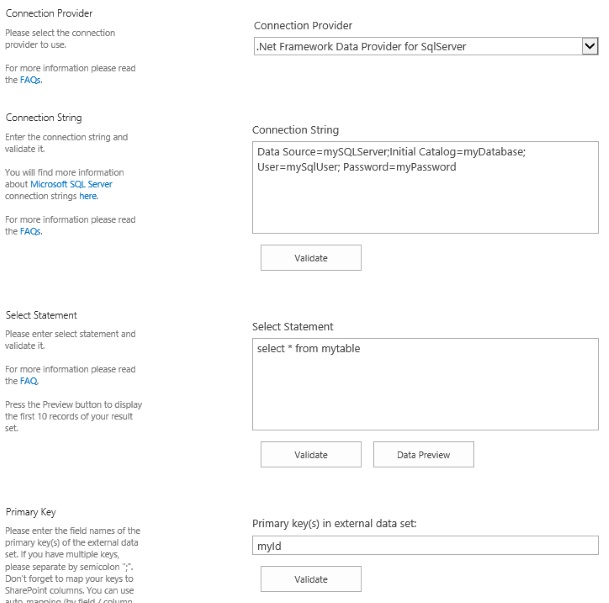This screenshot has width=609, height=603.
Task: Follow the Microsoft SQL Server link
Action: pyautogui.click(x=71, y=185)
